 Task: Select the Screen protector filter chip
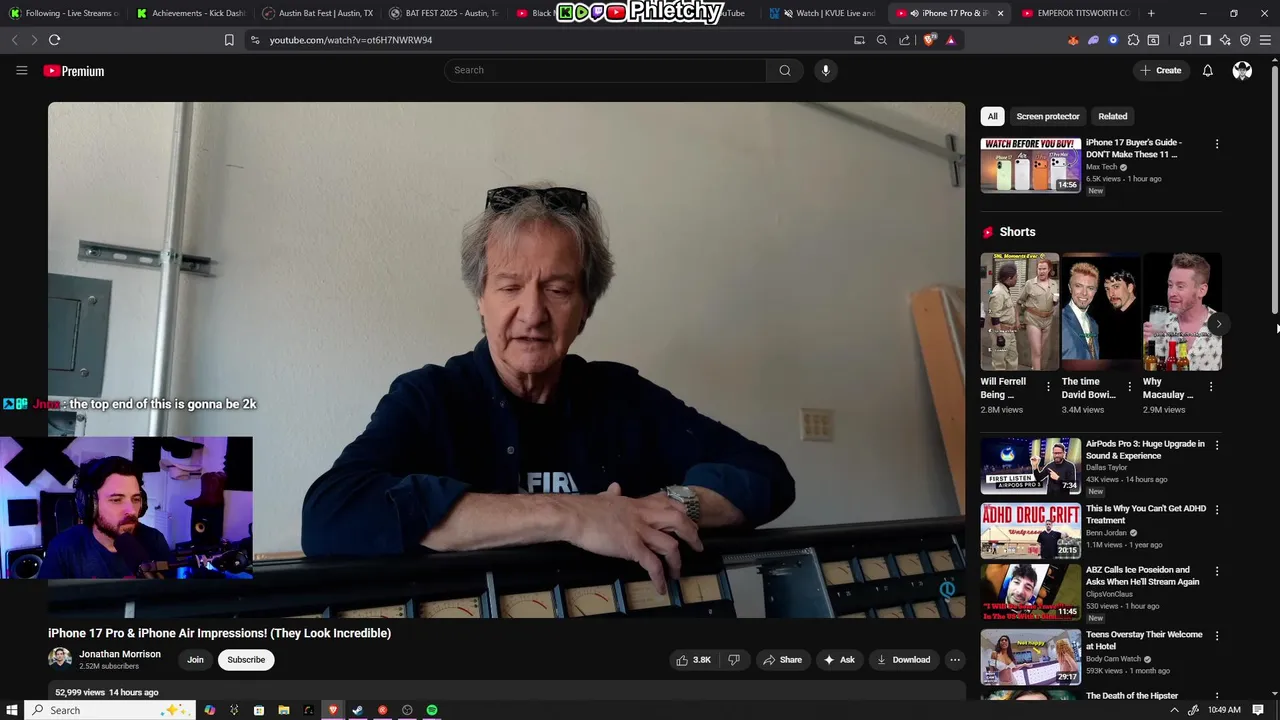click(x=1048, y=116)
